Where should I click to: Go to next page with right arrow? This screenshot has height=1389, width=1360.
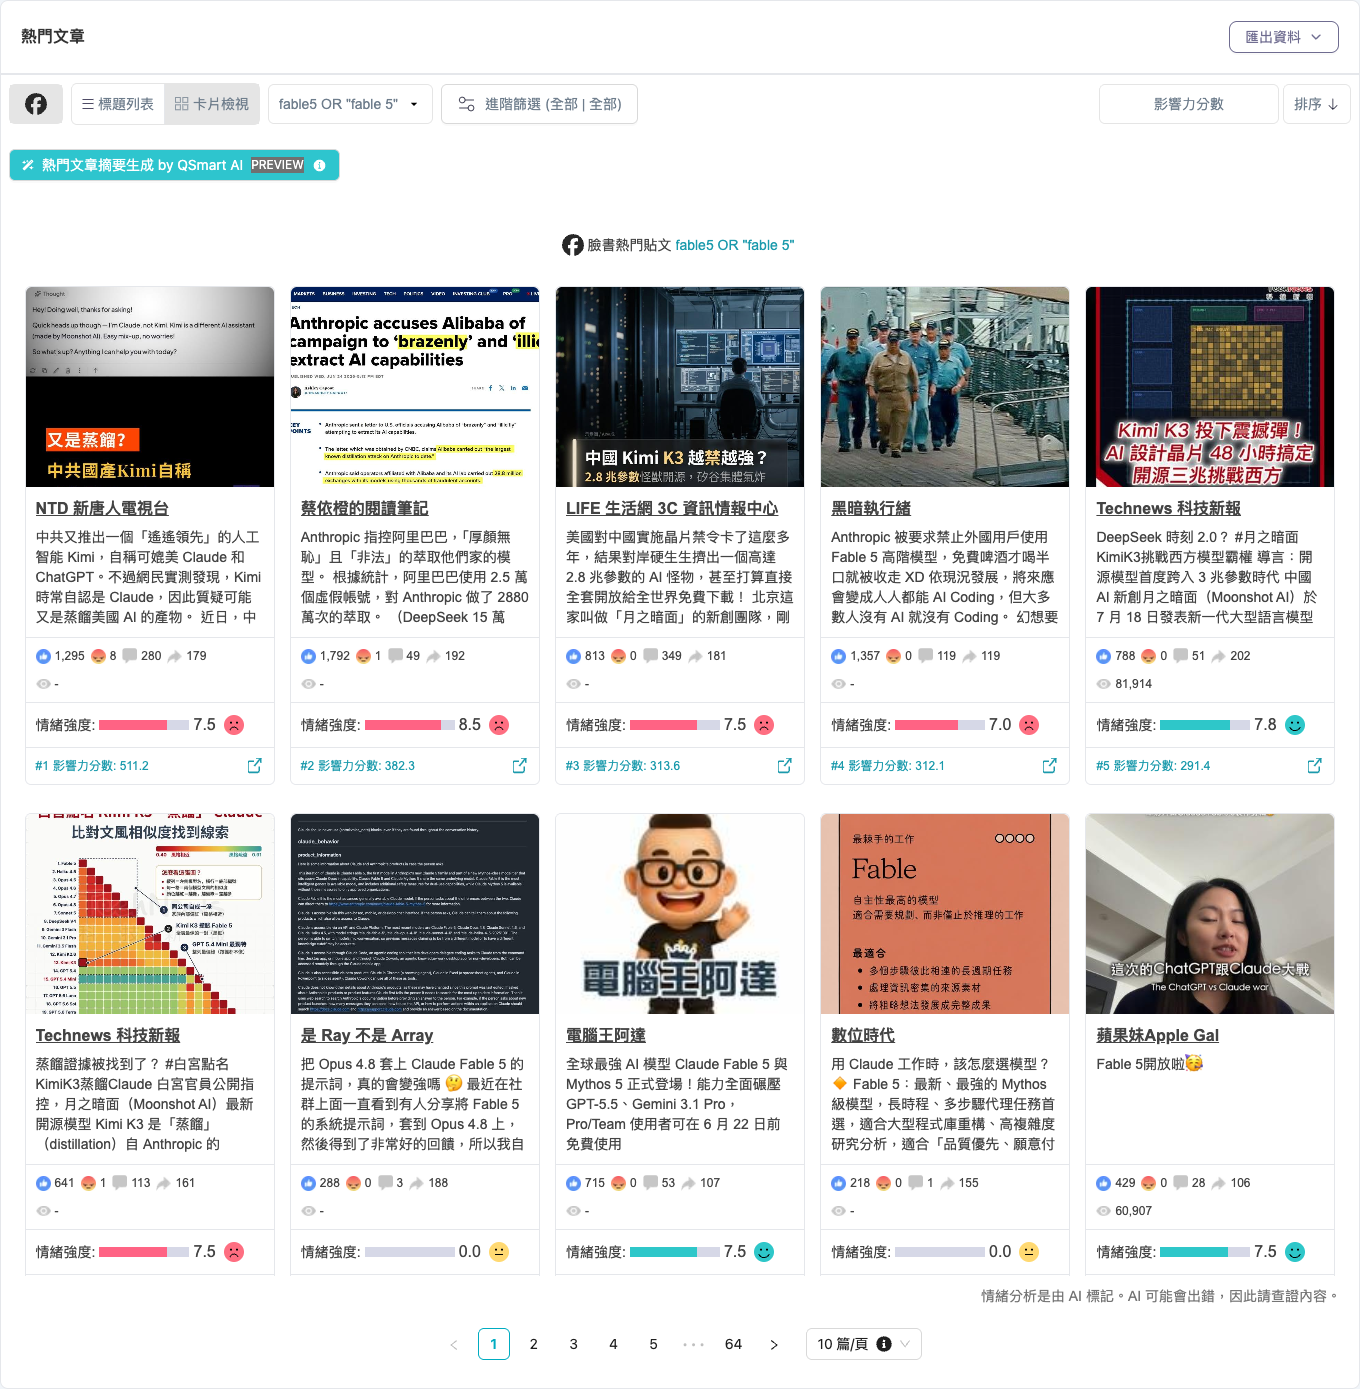click(x=774, y=1344)
